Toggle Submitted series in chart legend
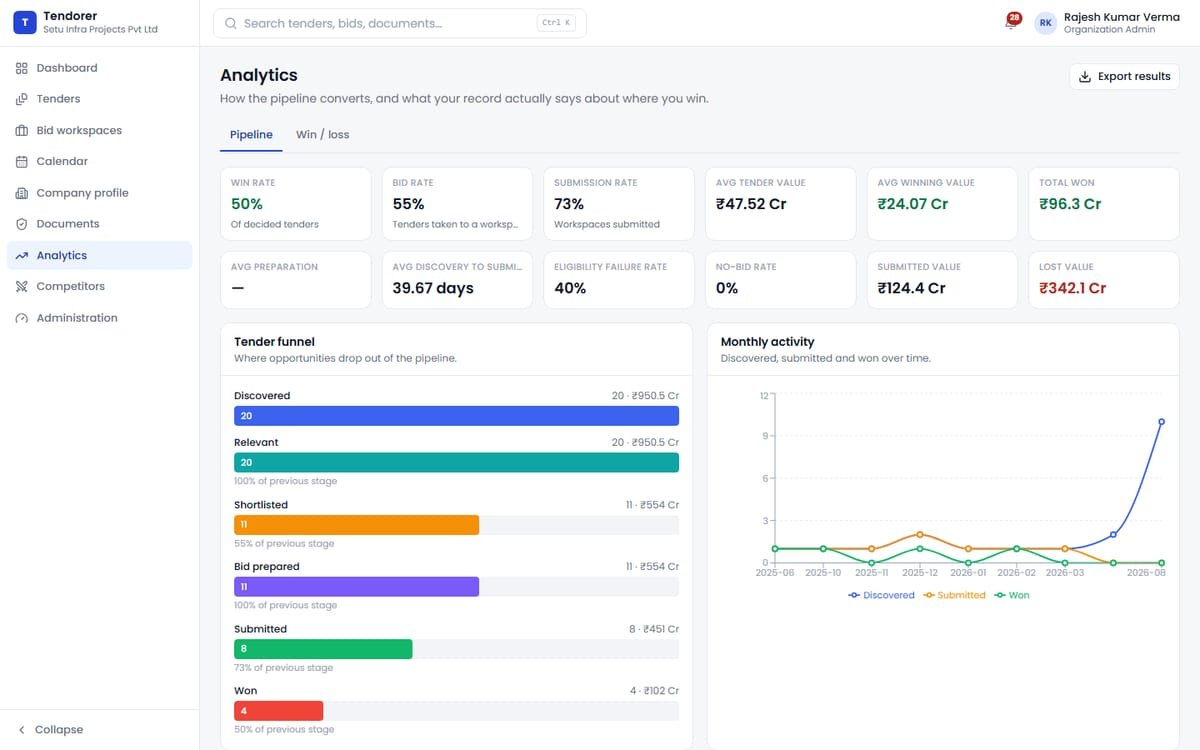This screenshot has height=750, width=1200. (x=954, y=595)
